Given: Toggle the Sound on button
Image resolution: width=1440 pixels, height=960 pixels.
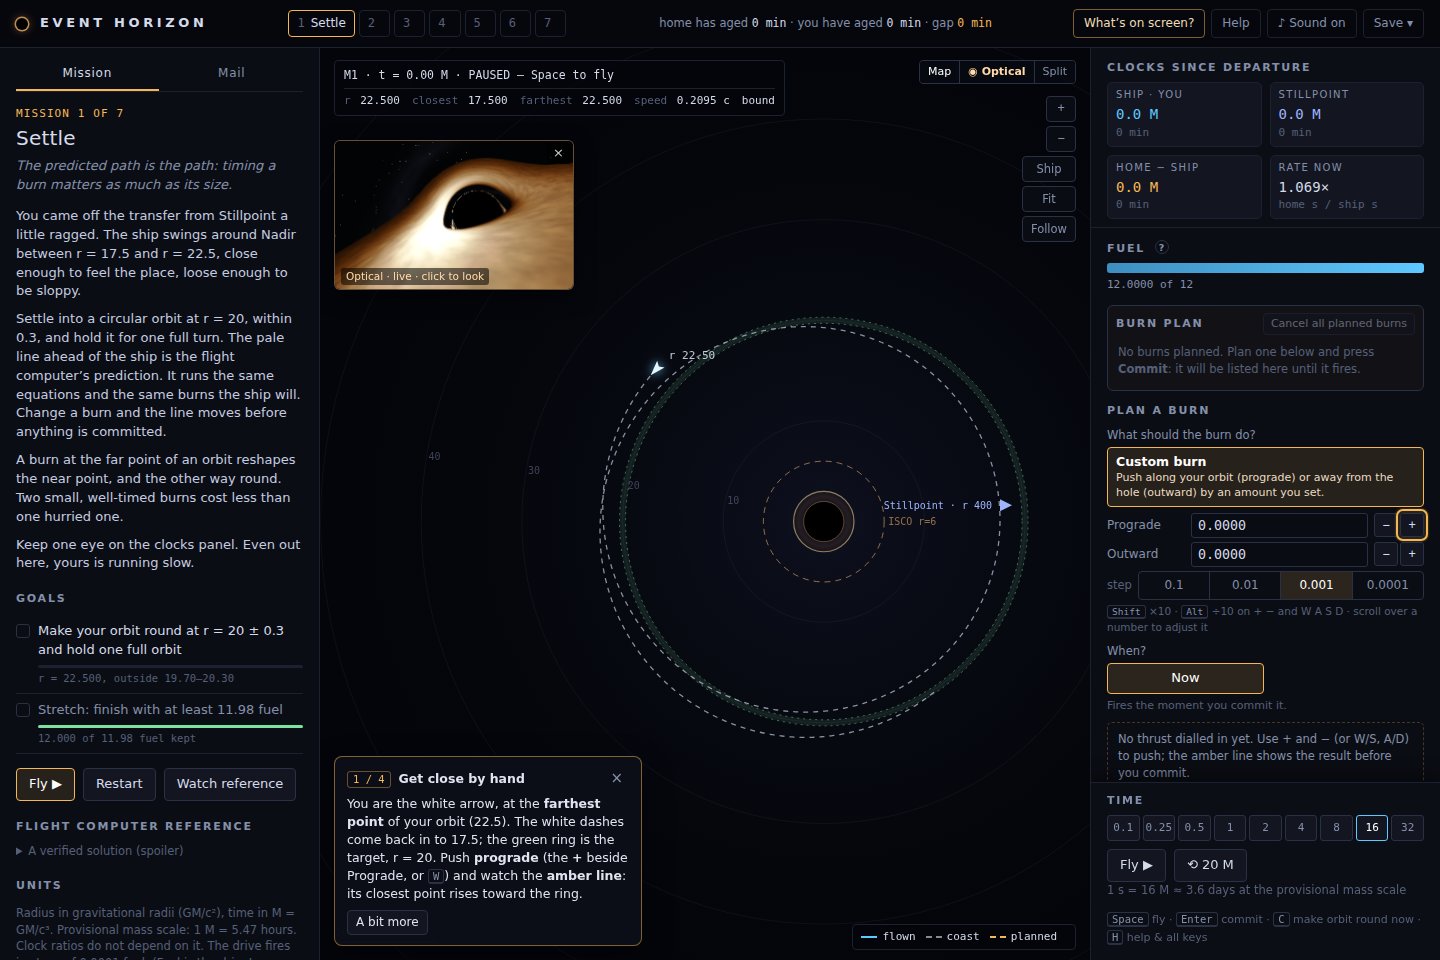Looking at the screenshot, I should 1311,23.
